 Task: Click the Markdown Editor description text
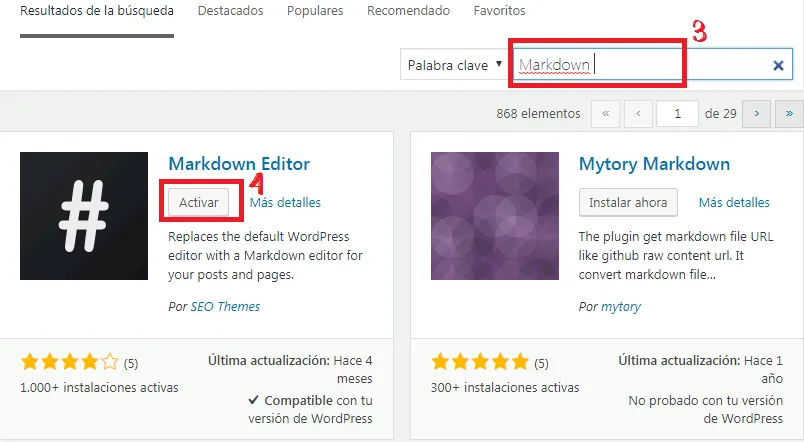[x=265, y=255]
